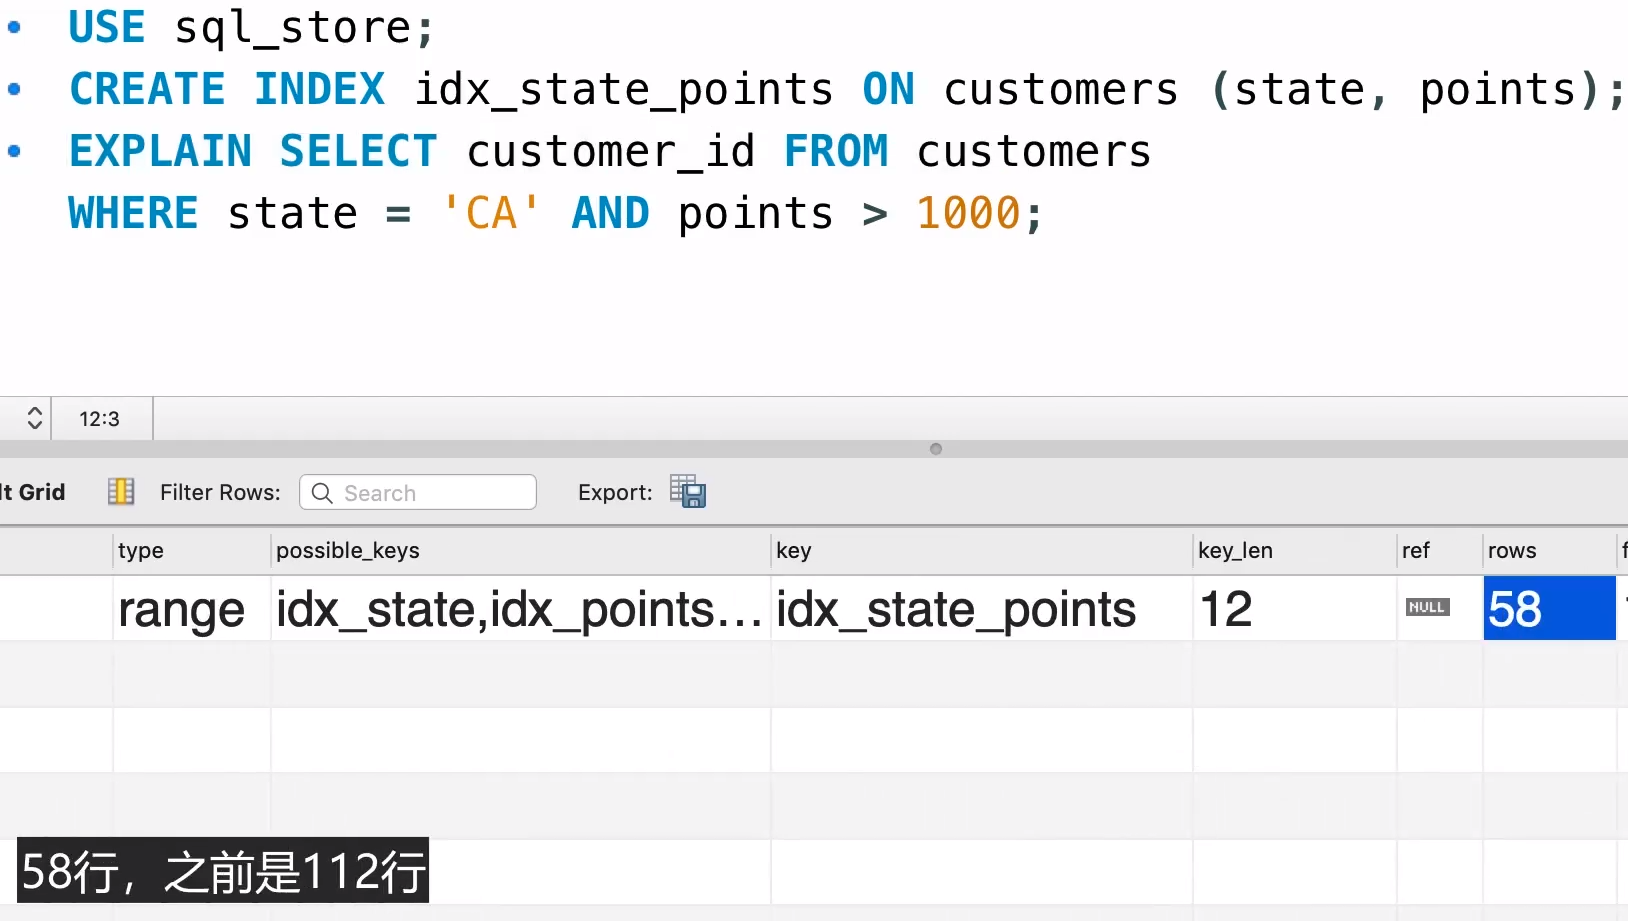This screenshot has width=1628, height=921.
Task: Select the highlighted 58 rows cell
Action: (1548, 609)
